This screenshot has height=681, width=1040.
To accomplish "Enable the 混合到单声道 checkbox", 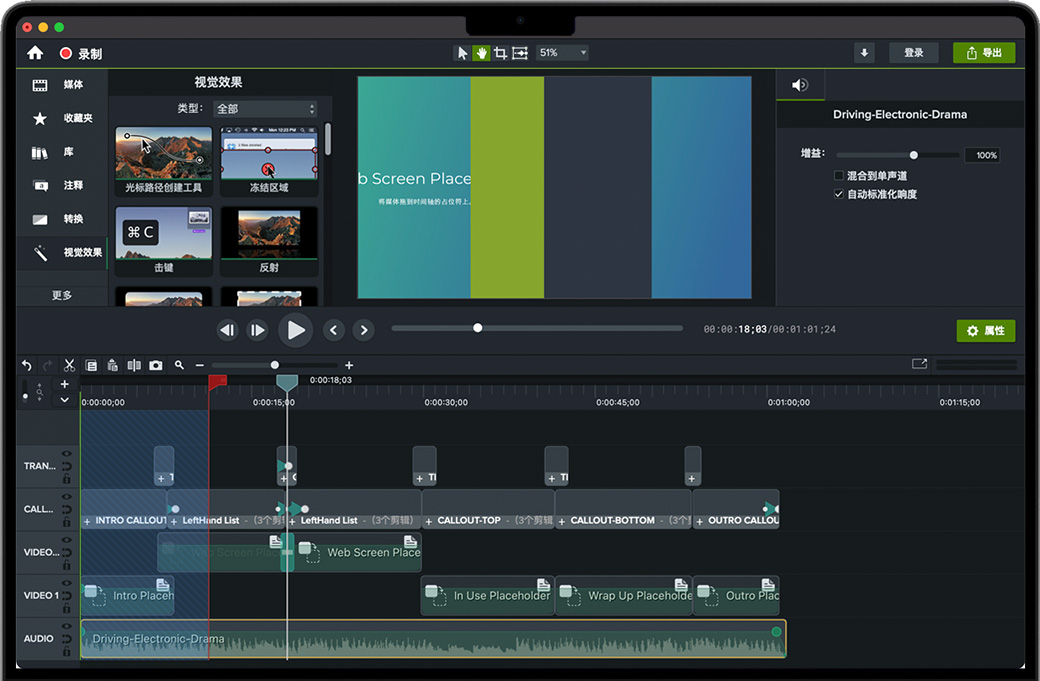I will [839, 176].
